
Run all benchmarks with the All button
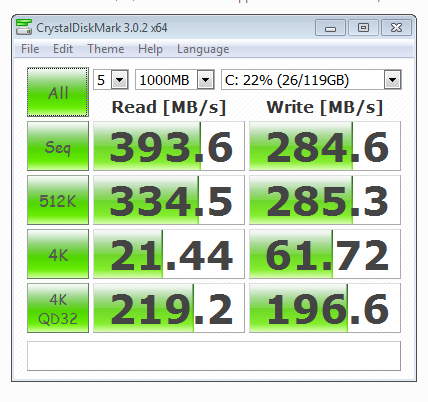58,92
